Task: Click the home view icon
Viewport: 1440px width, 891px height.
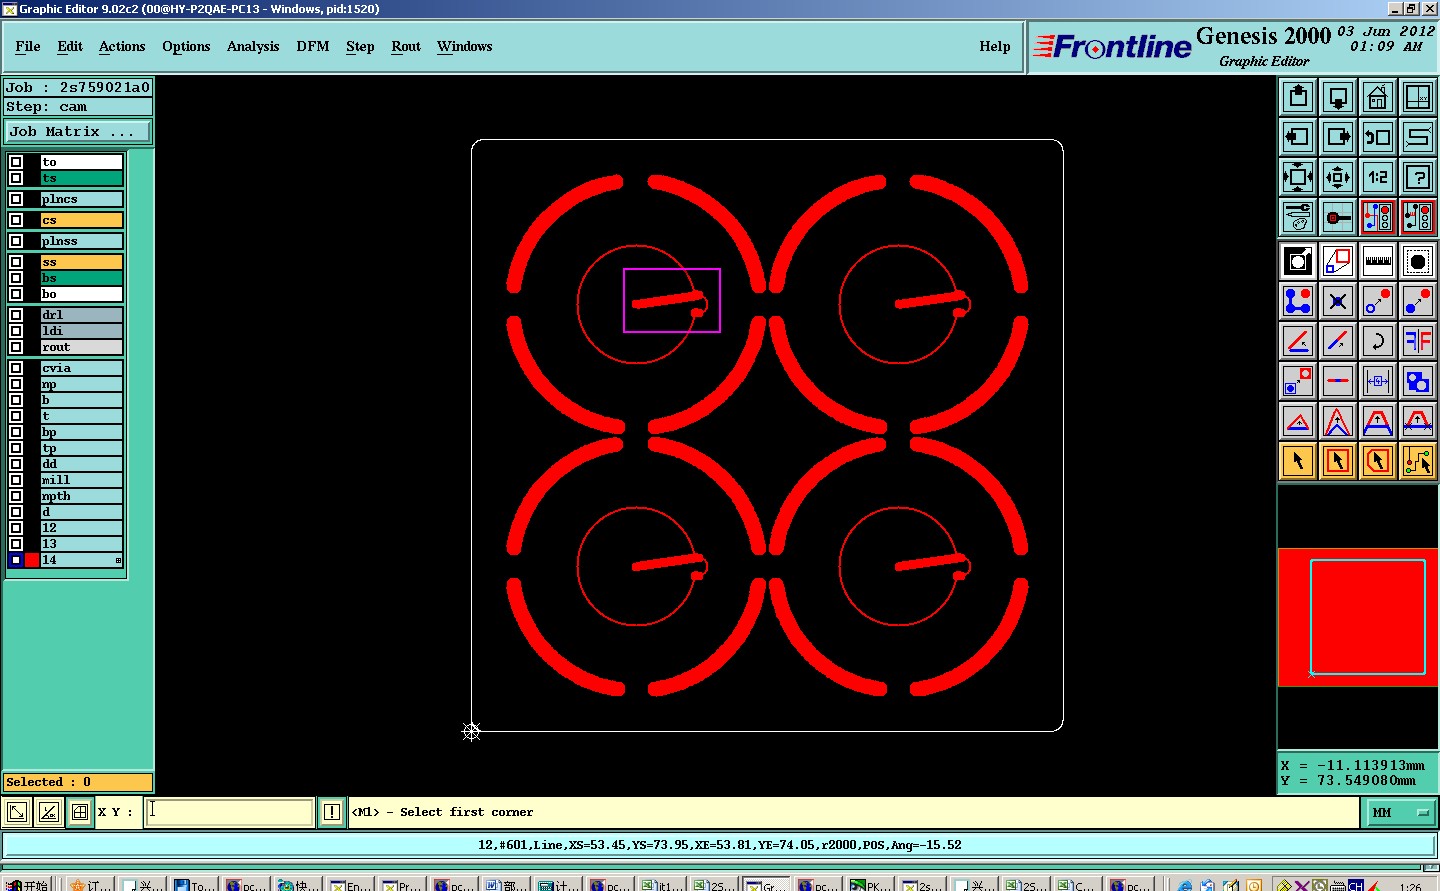Action: tap(1378, 97)
